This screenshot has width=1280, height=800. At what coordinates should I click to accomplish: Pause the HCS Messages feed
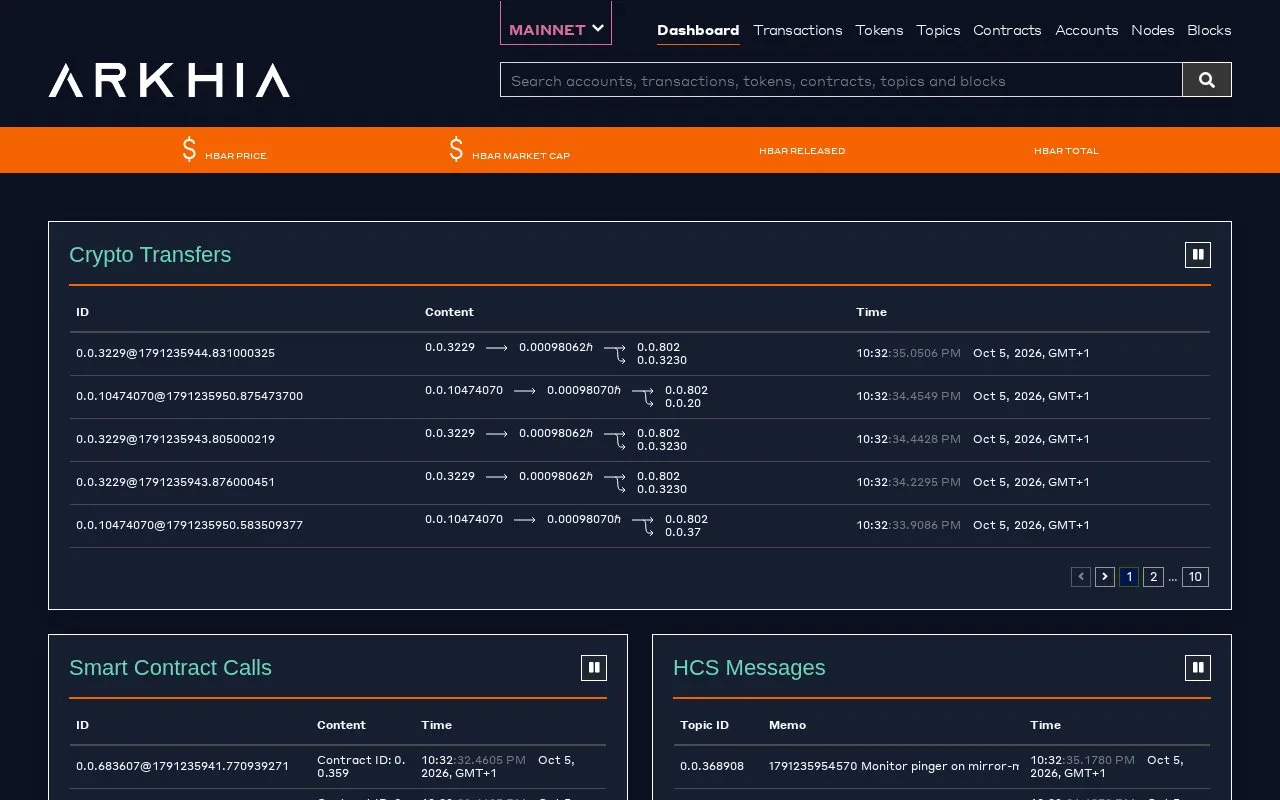click(x=1198, y=668)
